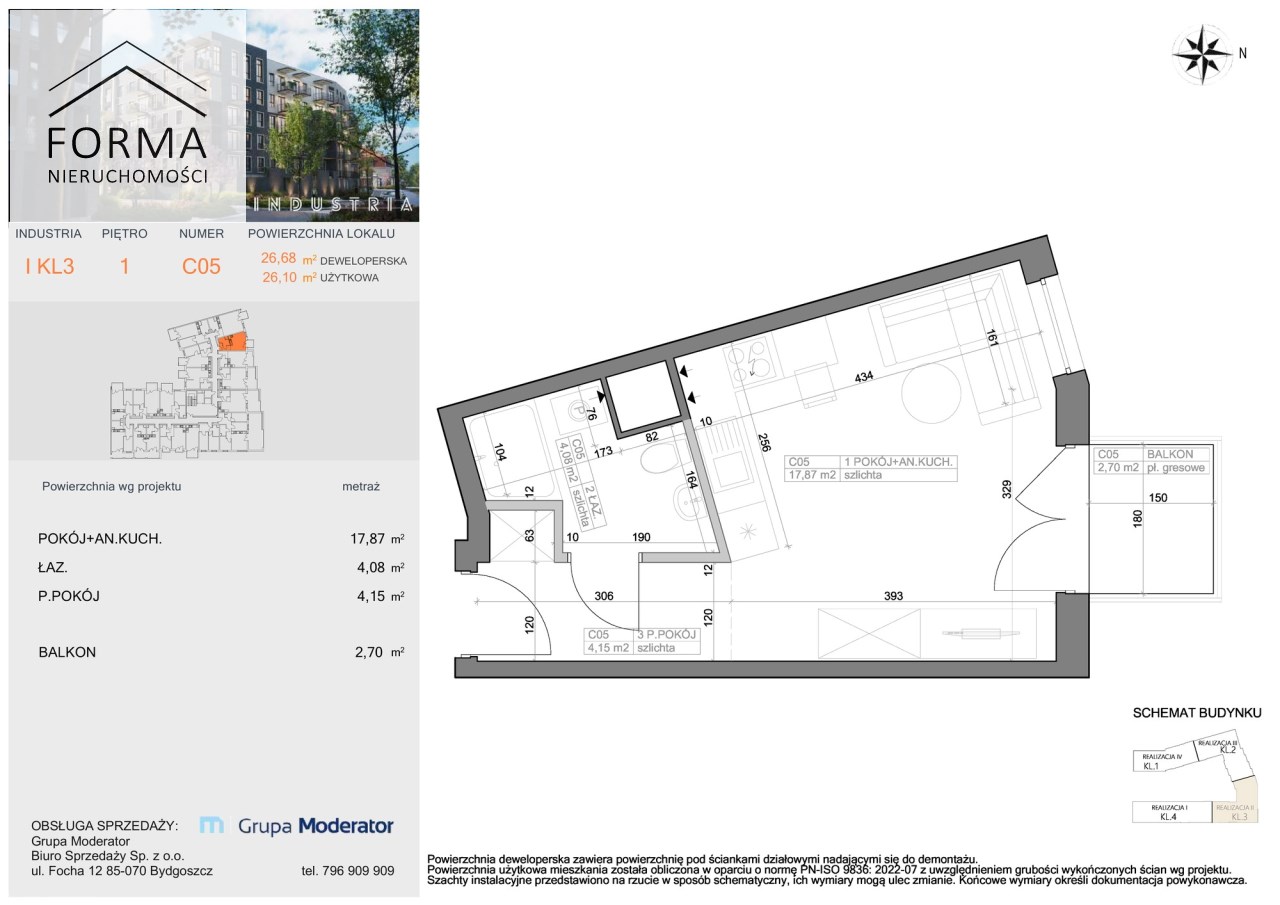This screenshot has width=1280, height=905.
Task: Click the '256' dimension on plan
Action: [x=762, y=441]
